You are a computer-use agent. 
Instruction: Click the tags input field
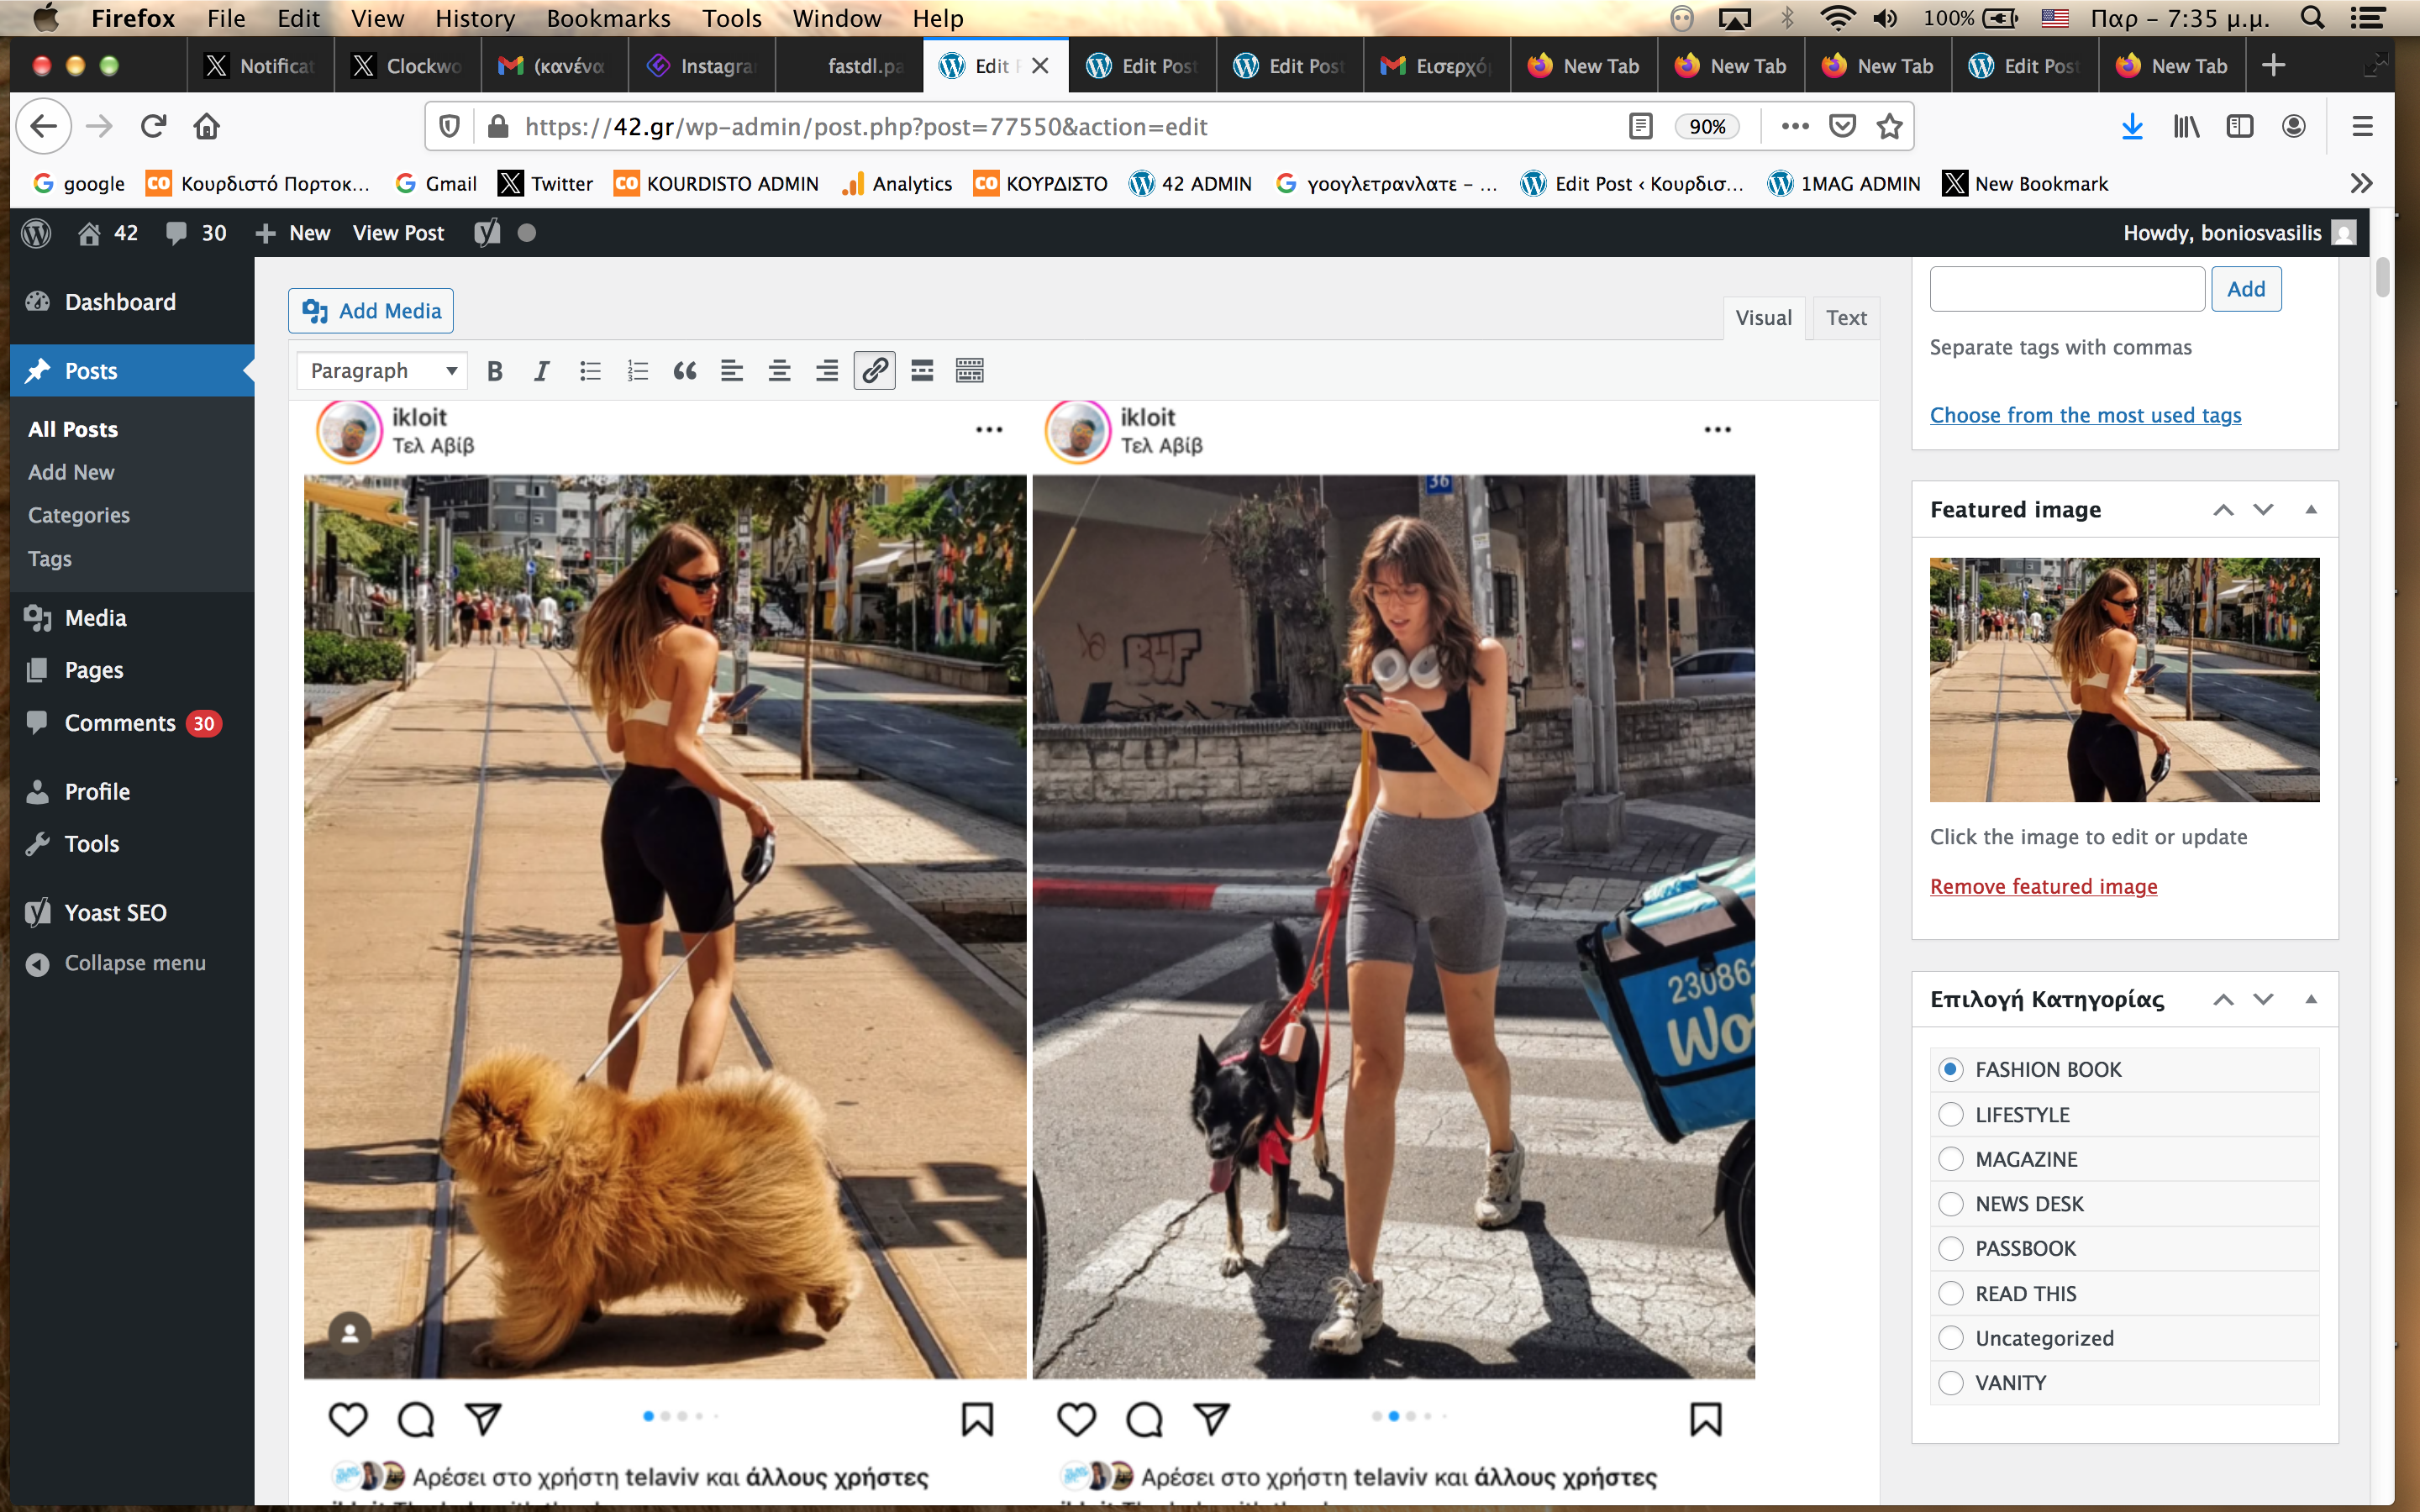[2066, 289]
